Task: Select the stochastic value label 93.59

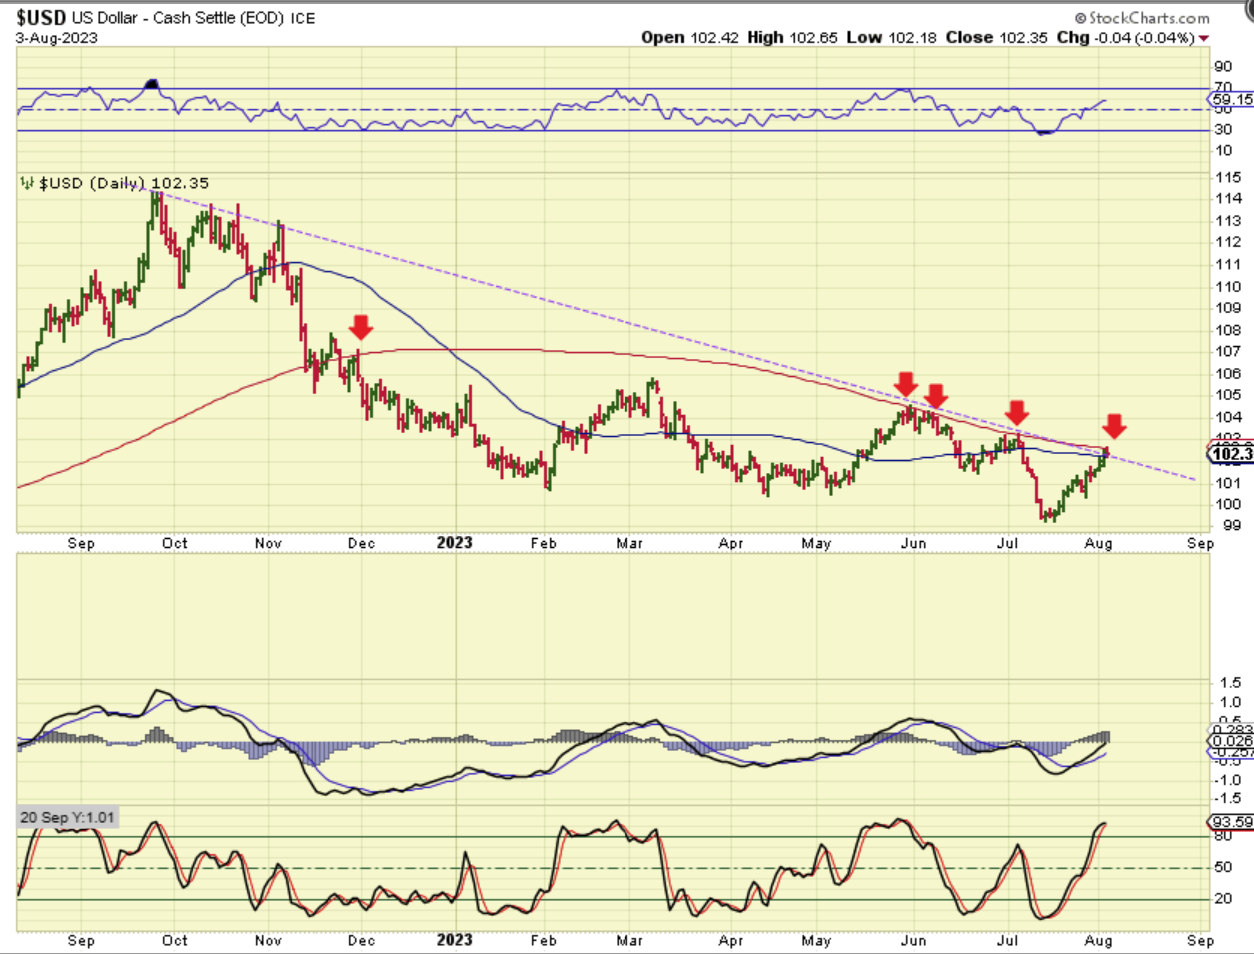Action: pyautogui.click(x=1231, y=822)
